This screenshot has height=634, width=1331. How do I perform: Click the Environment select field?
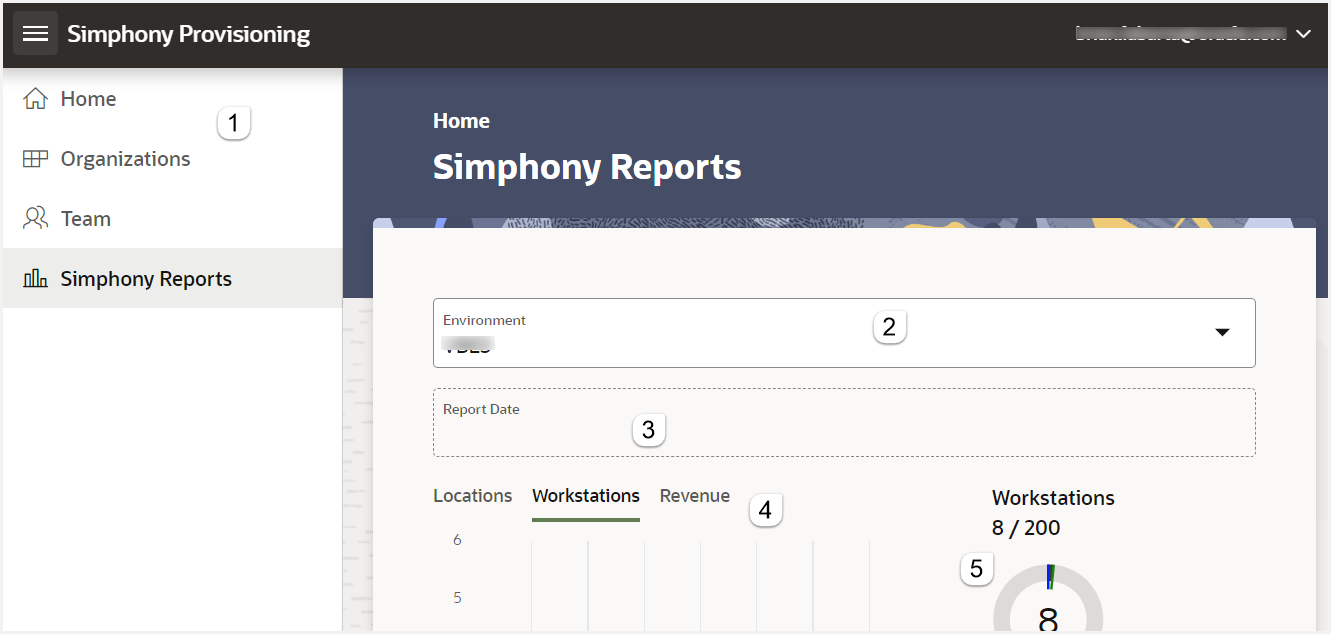pyautogui.click(x=844, y=333)
